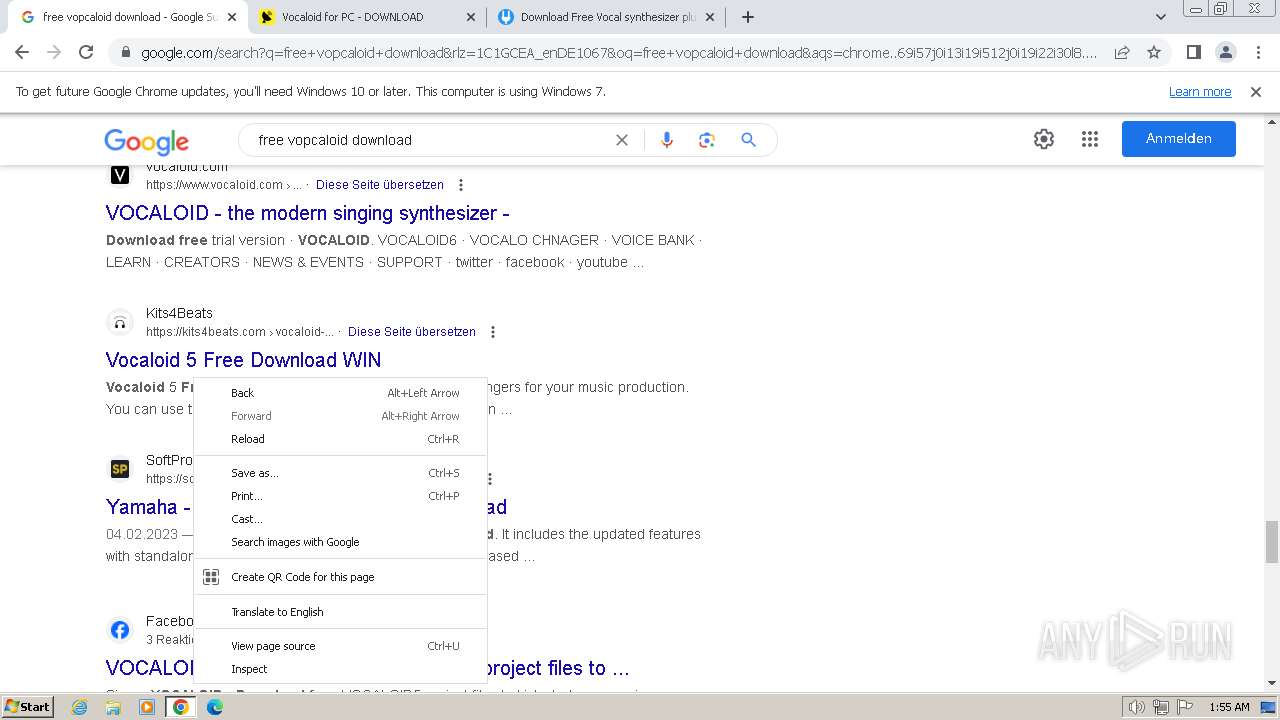Open Microsoft Edge from the taskbar

click(x=214, y=707)
